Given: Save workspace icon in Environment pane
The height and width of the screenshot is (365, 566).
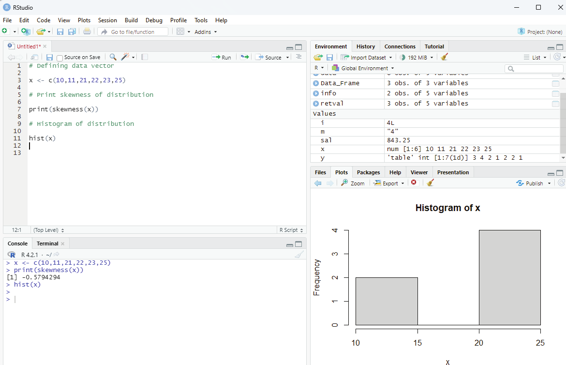Looking at the screenshot, I should [330, 57].
